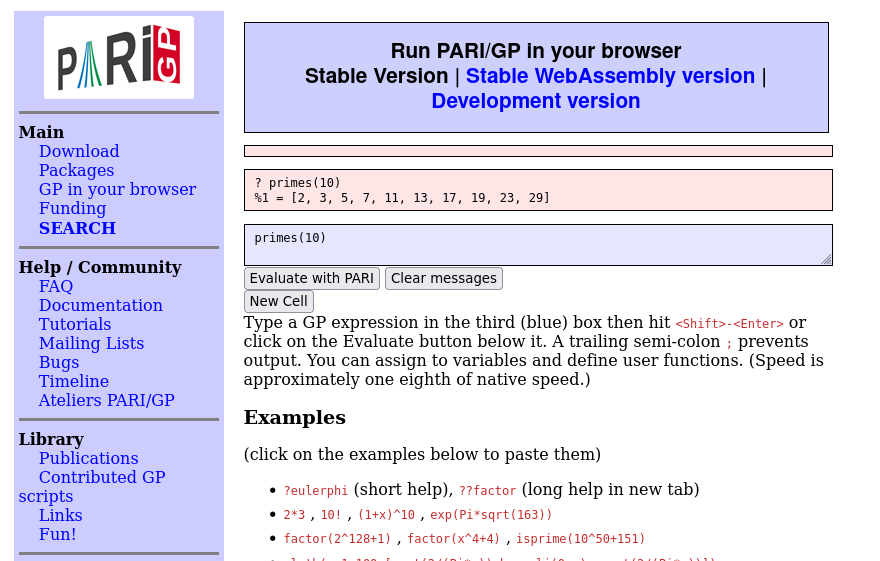Paste the 10! example
Viewport: 880px width, 561px height.
click(331, 515)
